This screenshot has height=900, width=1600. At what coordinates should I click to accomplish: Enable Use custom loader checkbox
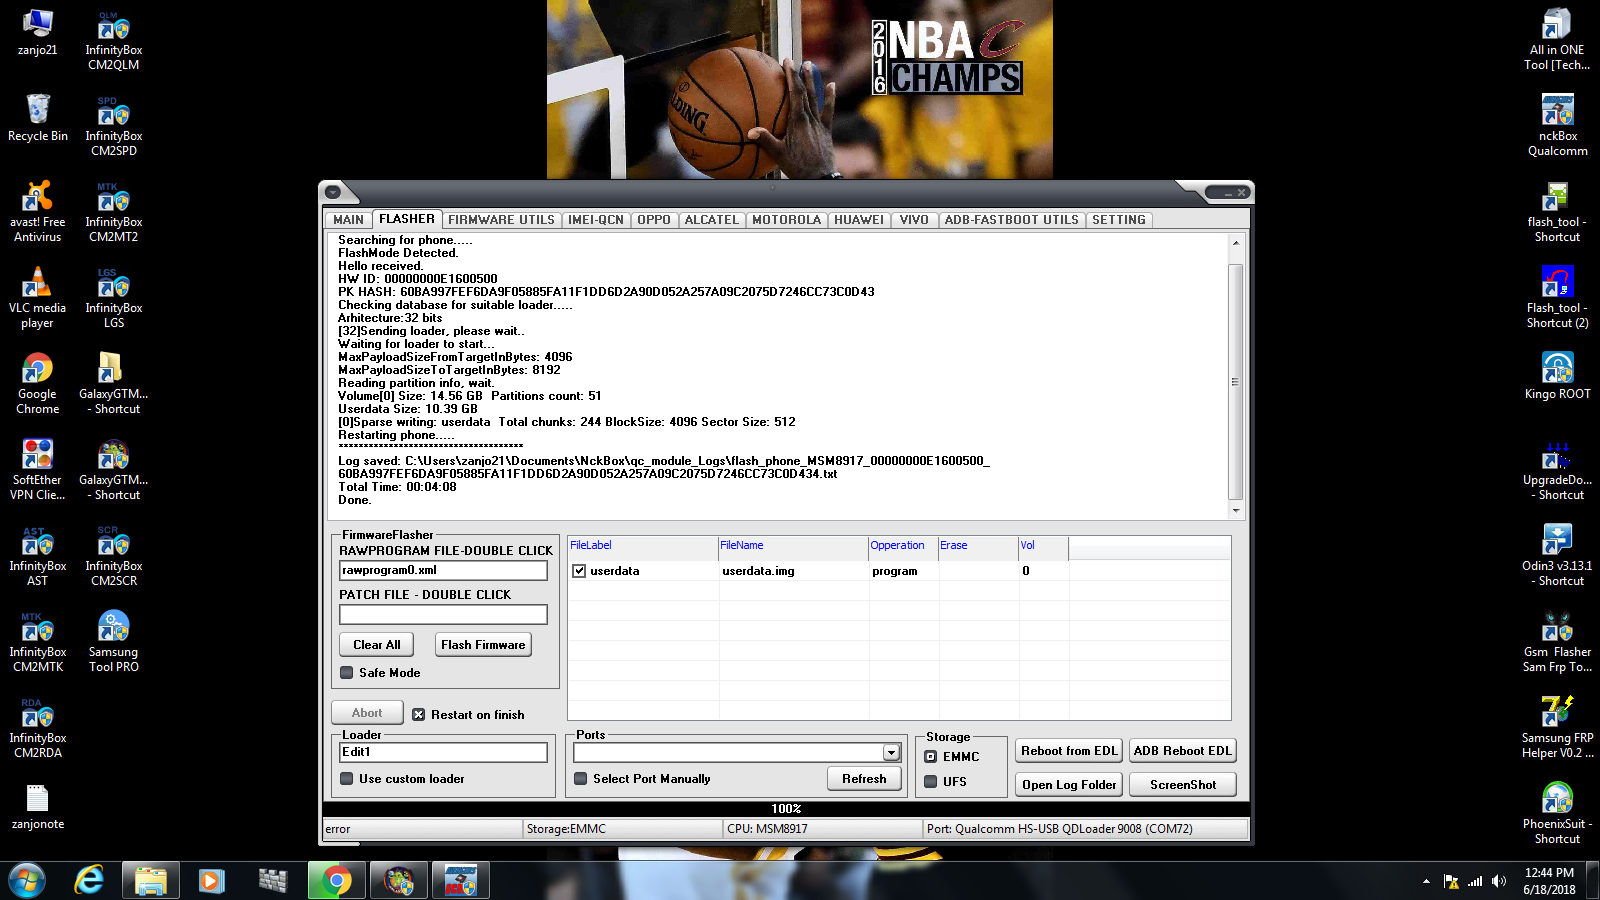coord(347,779)
